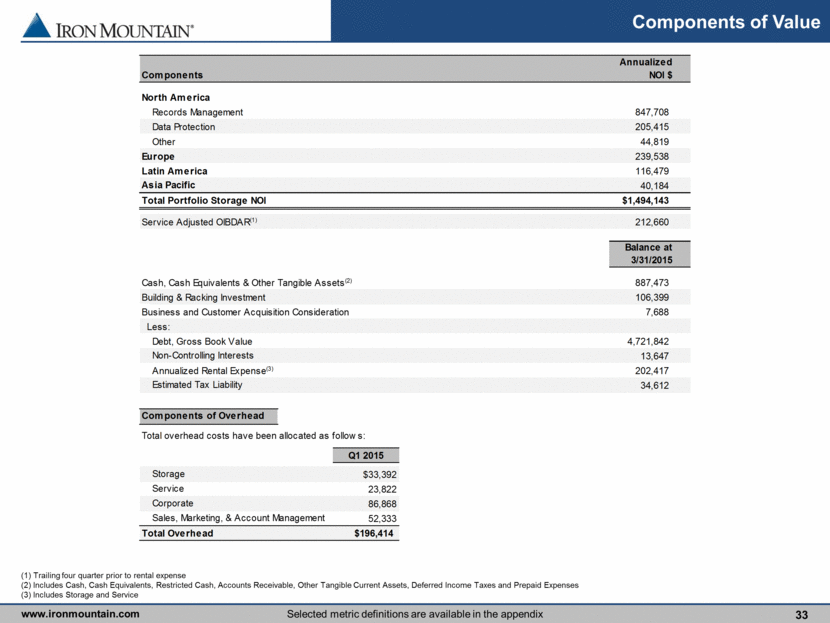Select the 'Components' column header
830x623 pixels.
172,75
